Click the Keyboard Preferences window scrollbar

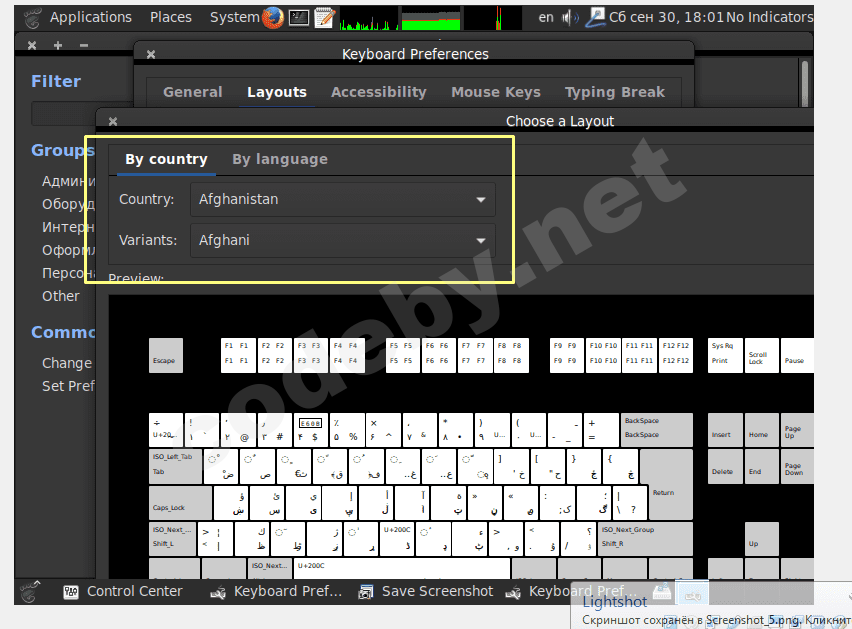click(x=805, y=83)
